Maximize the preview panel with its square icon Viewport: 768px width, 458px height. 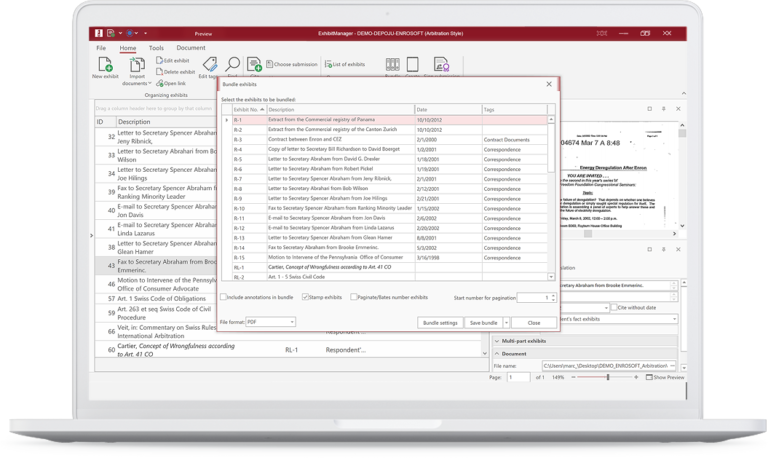coord(649,109)
